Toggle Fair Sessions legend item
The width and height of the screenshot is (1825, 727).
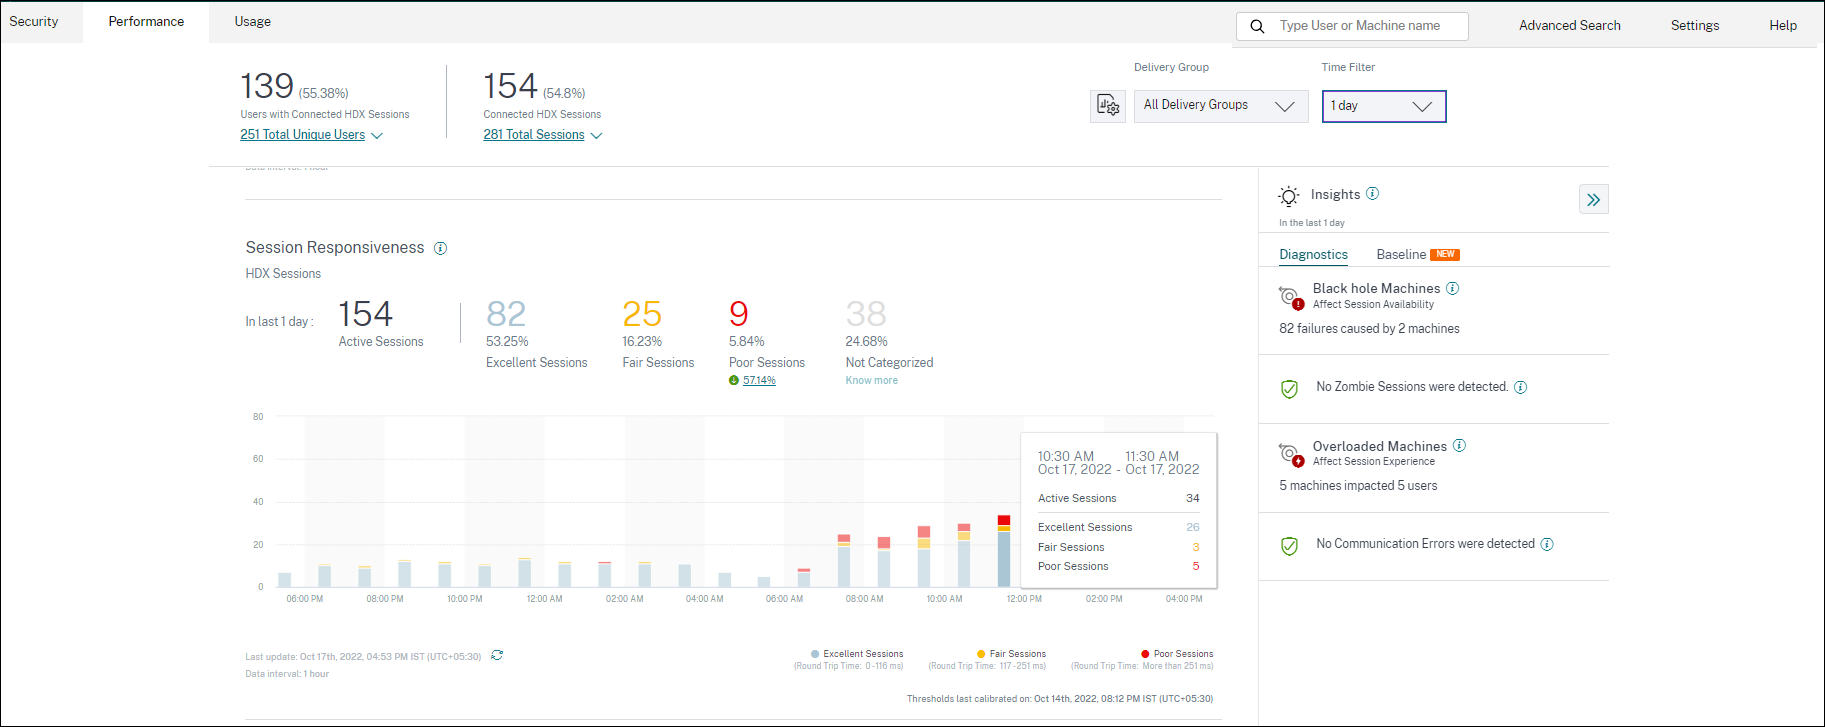click(1011, 654)
